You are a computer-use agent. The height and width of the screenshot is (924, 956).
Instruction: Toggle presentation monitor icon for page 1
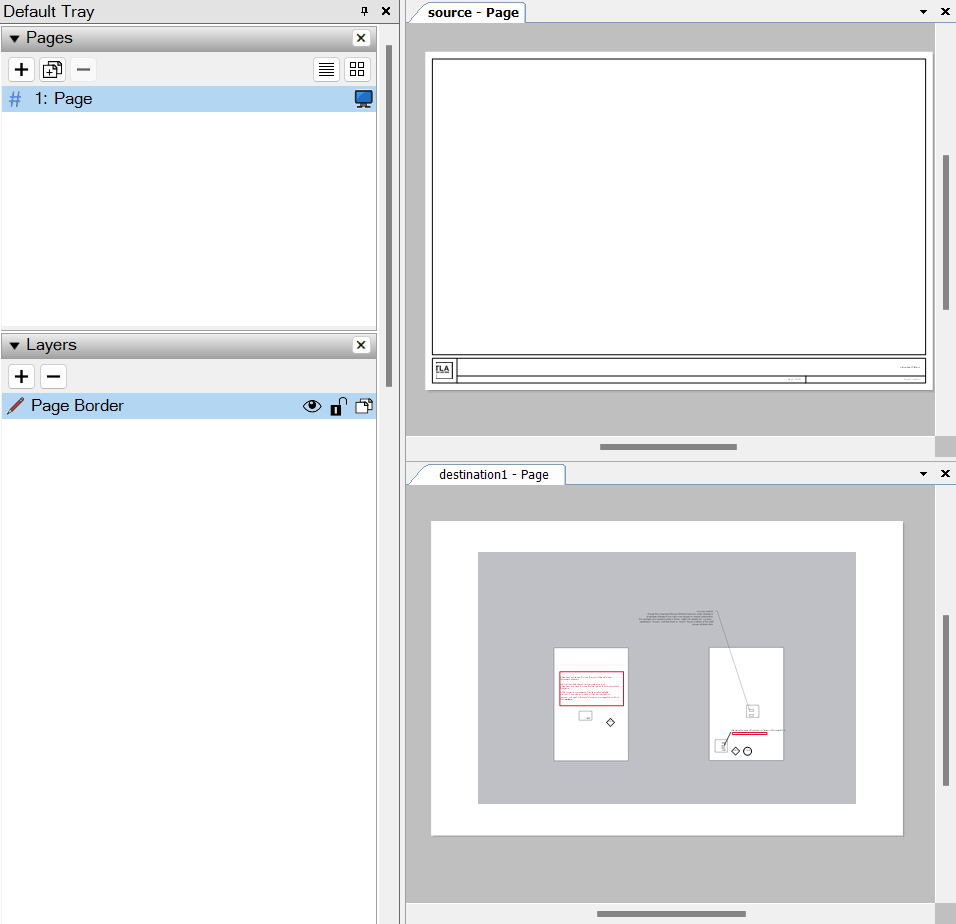click(x=363, y=99)
